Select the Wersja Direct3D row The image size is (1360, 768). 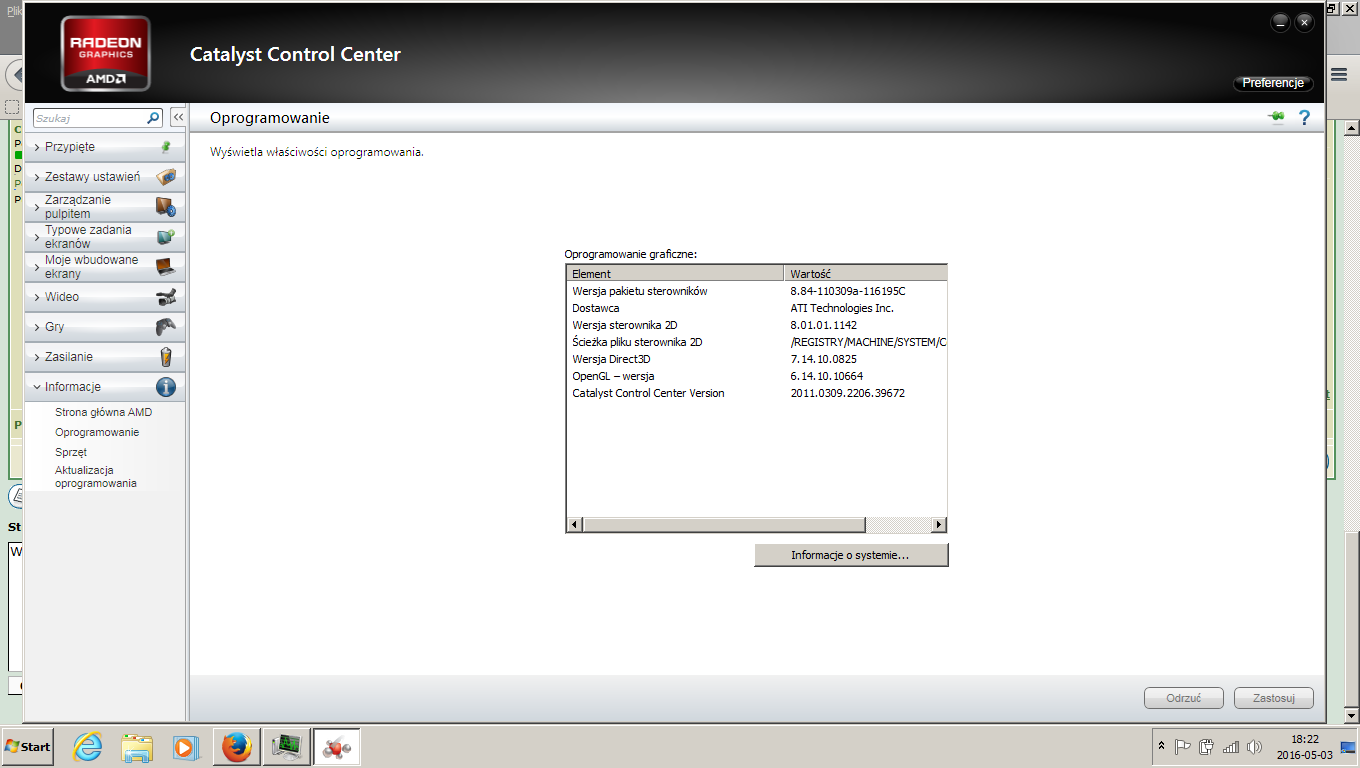756,359
